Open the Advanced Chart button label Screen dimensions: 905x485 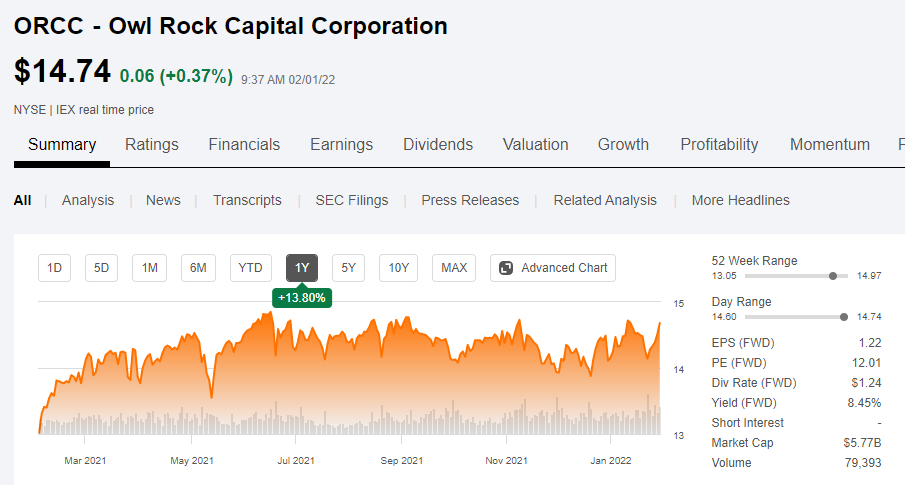(x=564, y=268)
